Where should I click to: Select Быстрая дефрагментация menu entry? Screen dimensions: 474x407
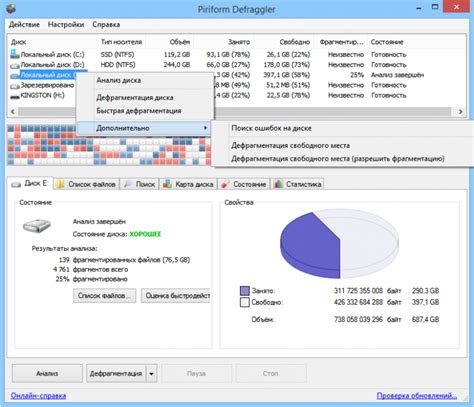pyautogui.click(x=145, y=111)
